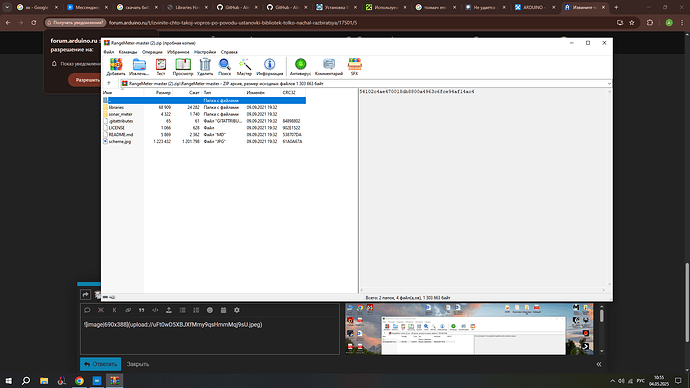
Task: Open the tab search dropdown in Chrome
Action: pyautogui.click(x=7, y=7)
